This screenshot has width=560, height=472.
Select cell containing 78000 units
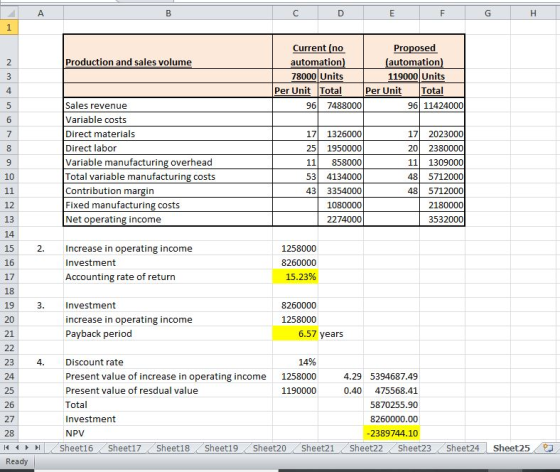coord(295,76)
